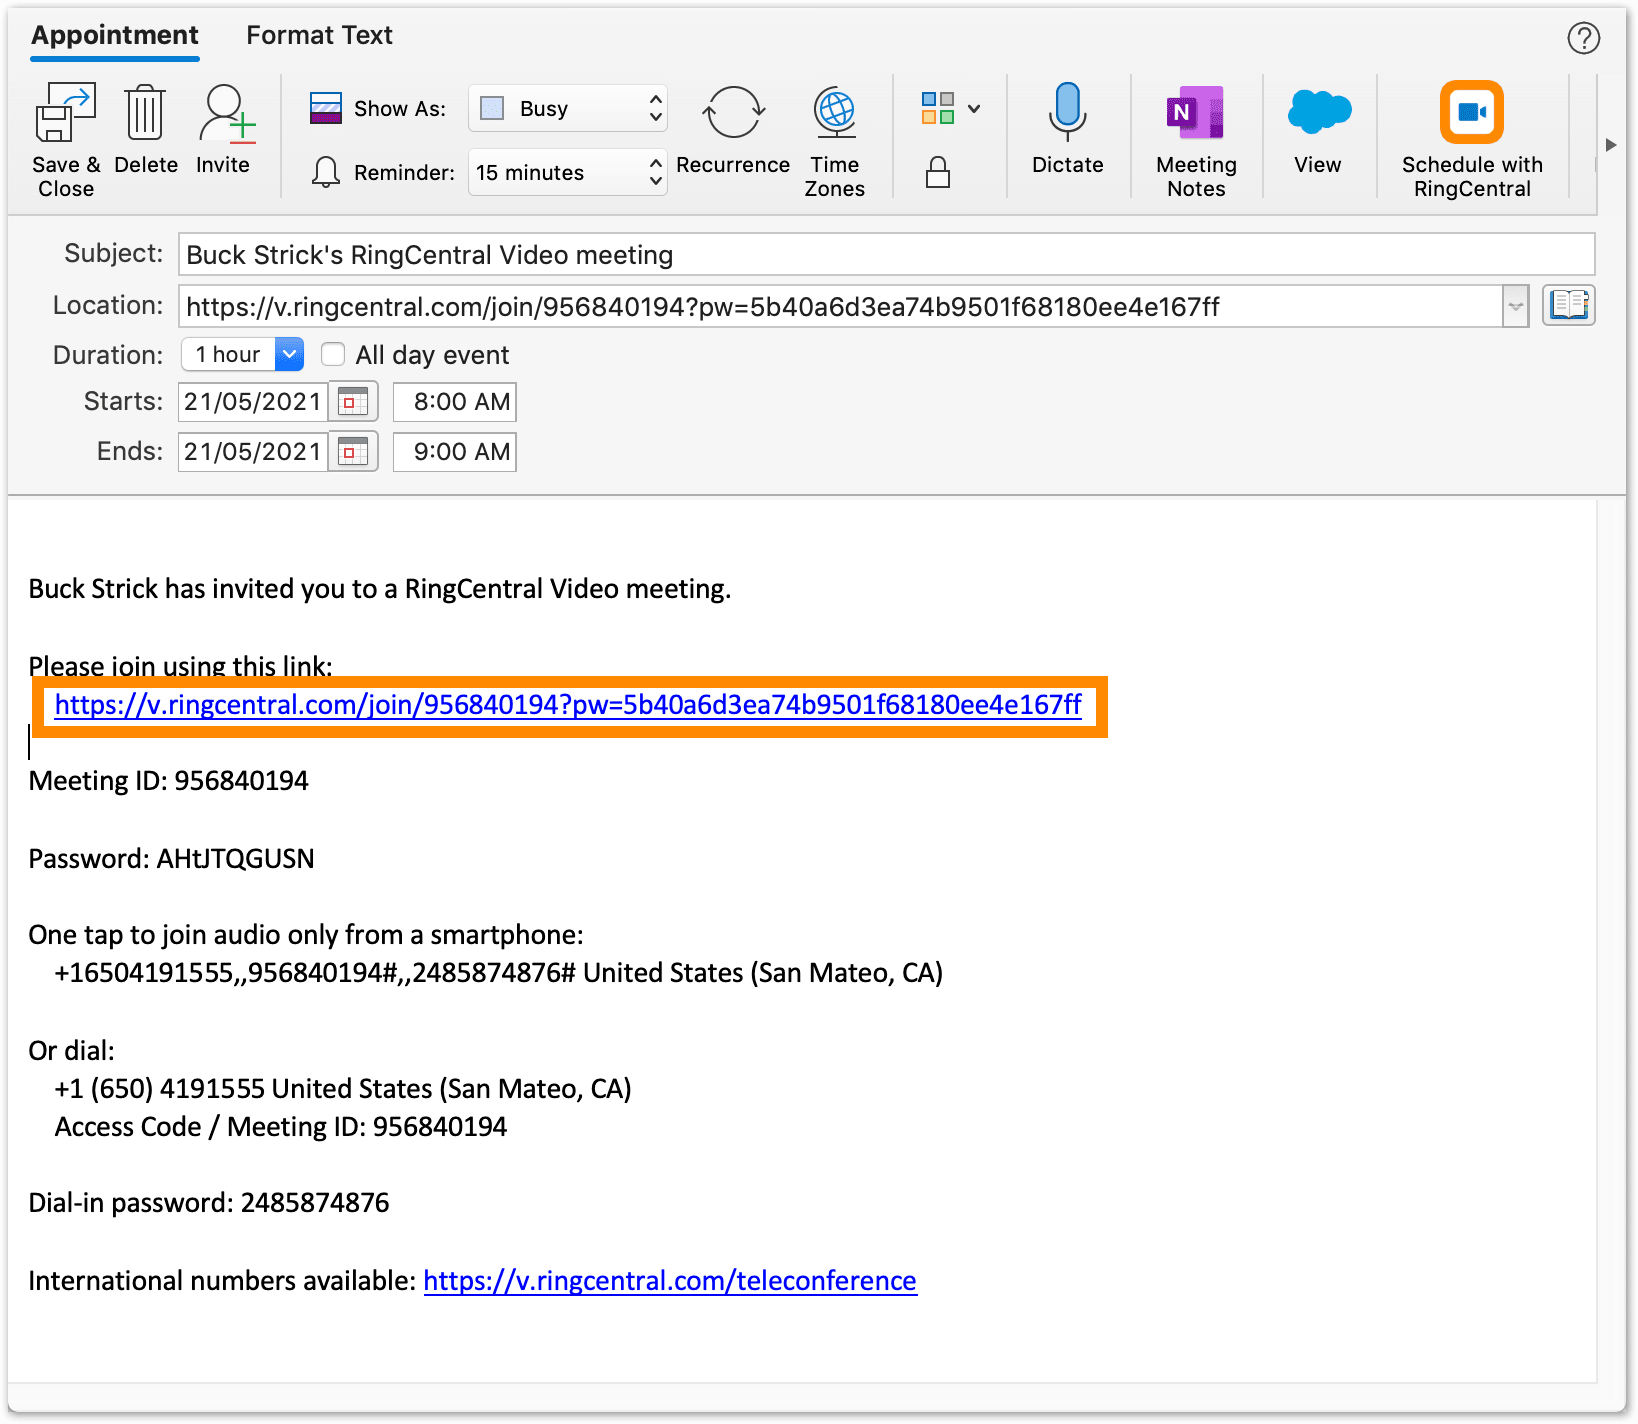Image resolution: width=1638 pixels, height=1424 pixels.
Task: Open the Reminder 15 minutes dropdown
Action: (568, 172)
